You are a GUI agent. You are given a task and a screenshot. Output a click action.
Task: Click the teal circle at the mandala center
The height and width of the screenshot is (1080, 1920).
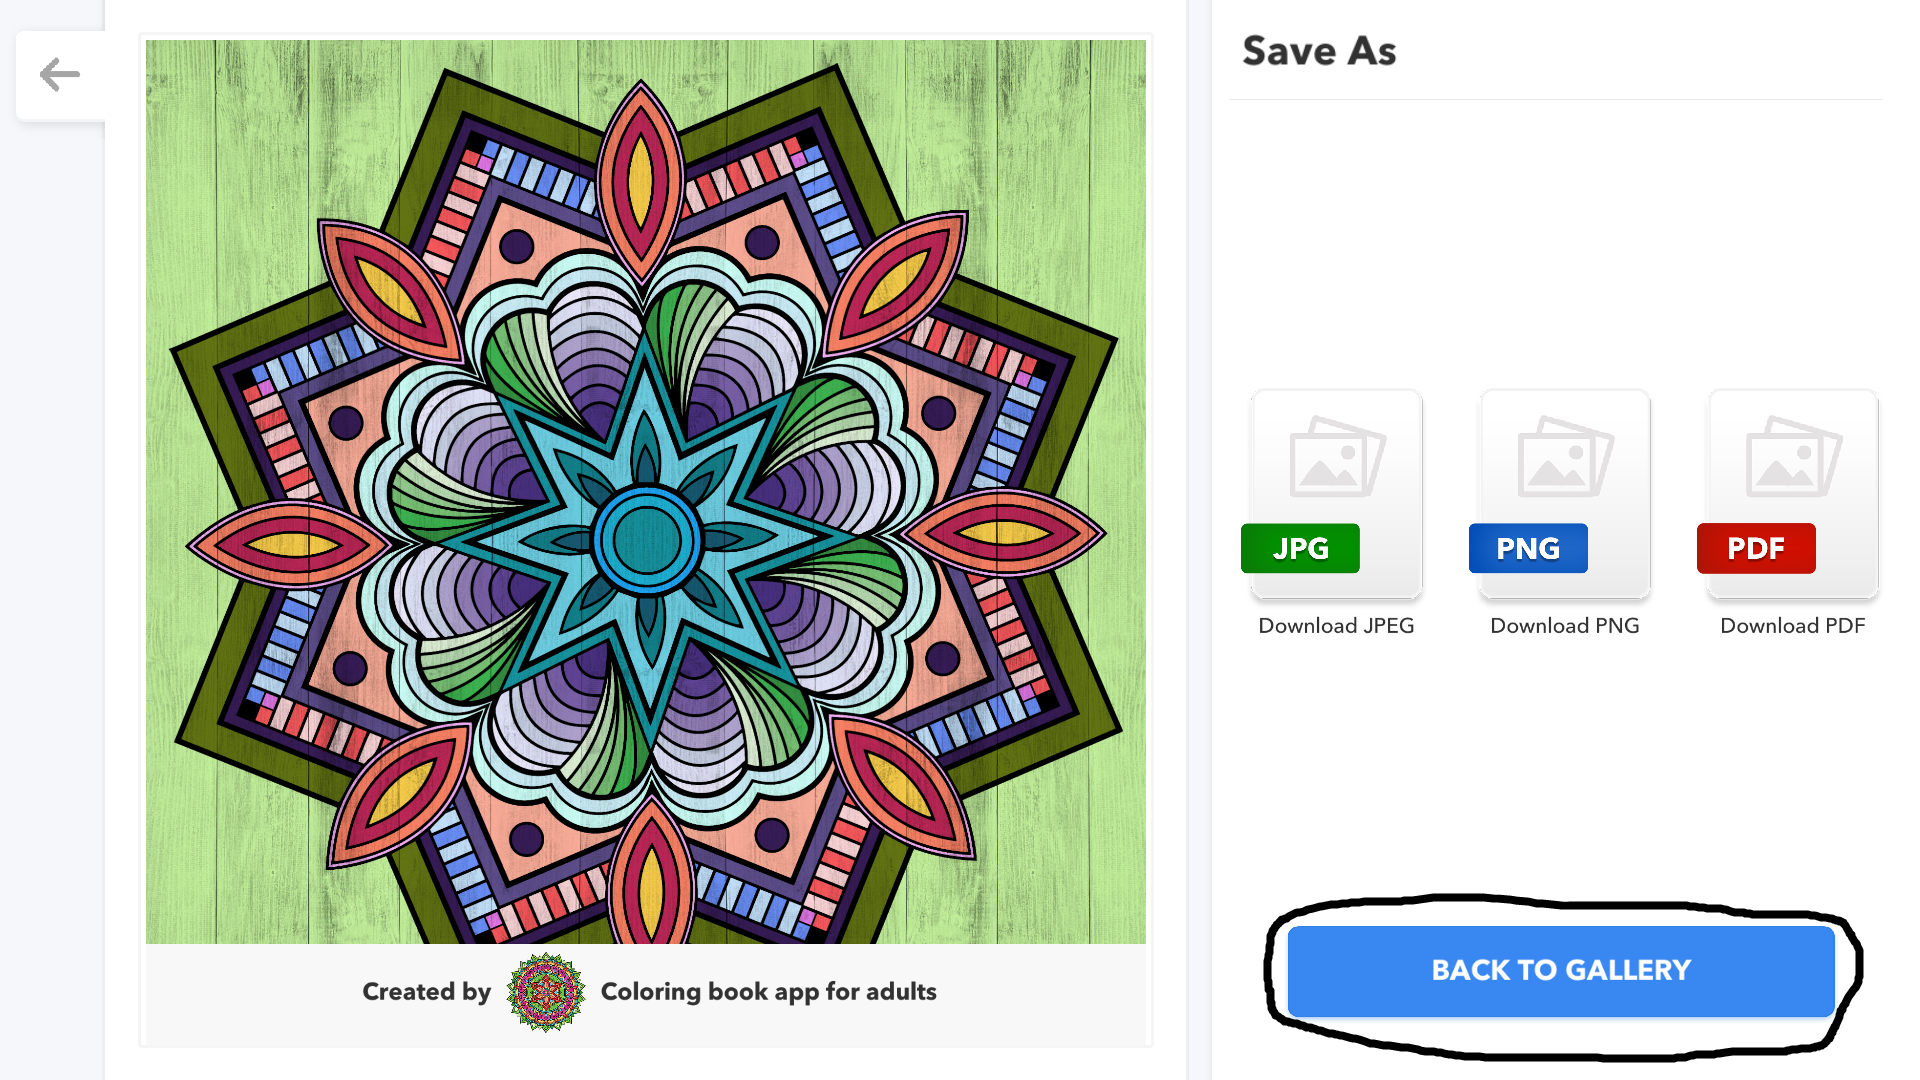click(x=646, y=540)
